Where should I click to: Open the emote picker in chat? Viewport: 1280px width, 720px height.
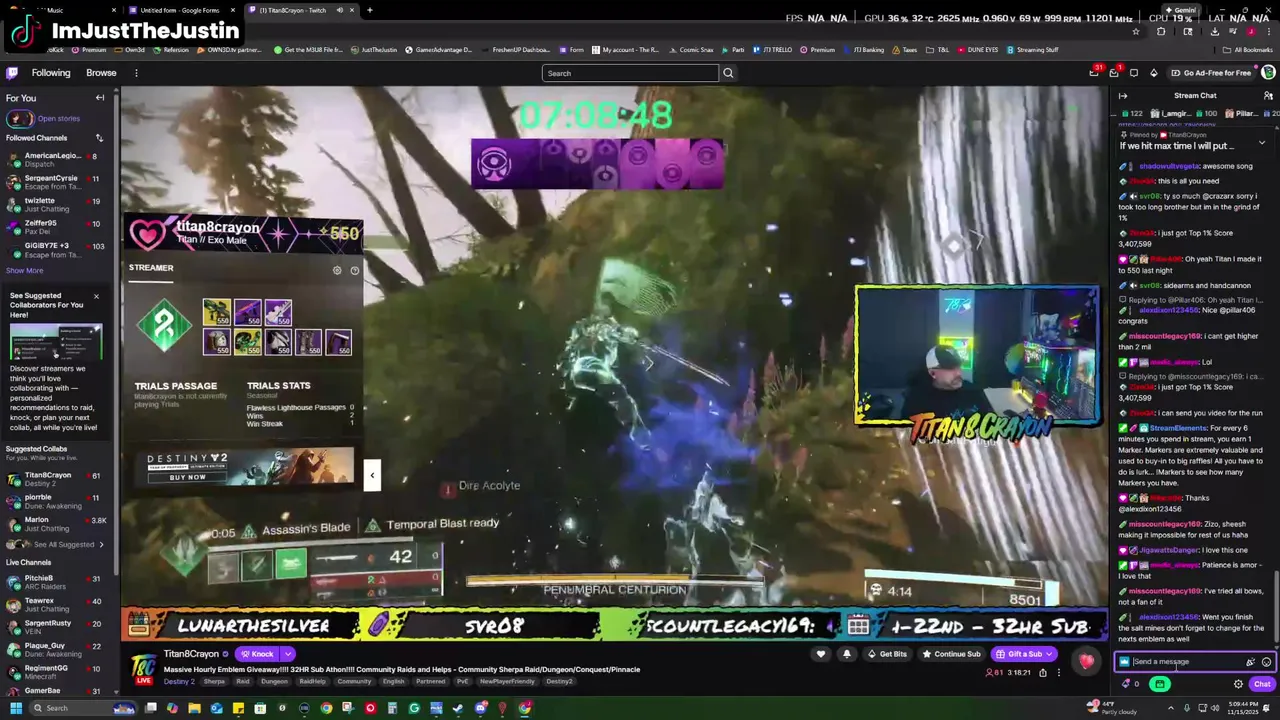(x=1266, y=662)
